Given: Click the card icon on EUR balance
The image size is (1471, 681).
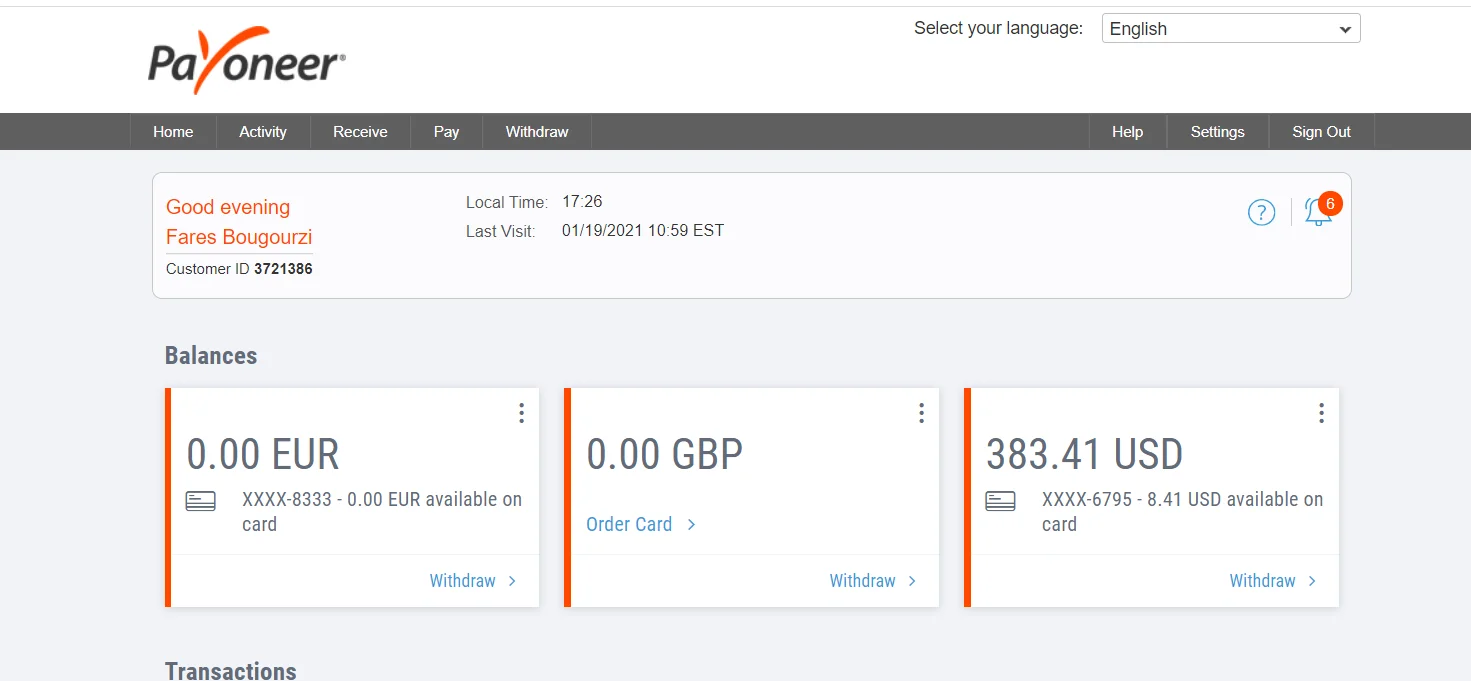Looking at the screenshot, I should 201,501.
